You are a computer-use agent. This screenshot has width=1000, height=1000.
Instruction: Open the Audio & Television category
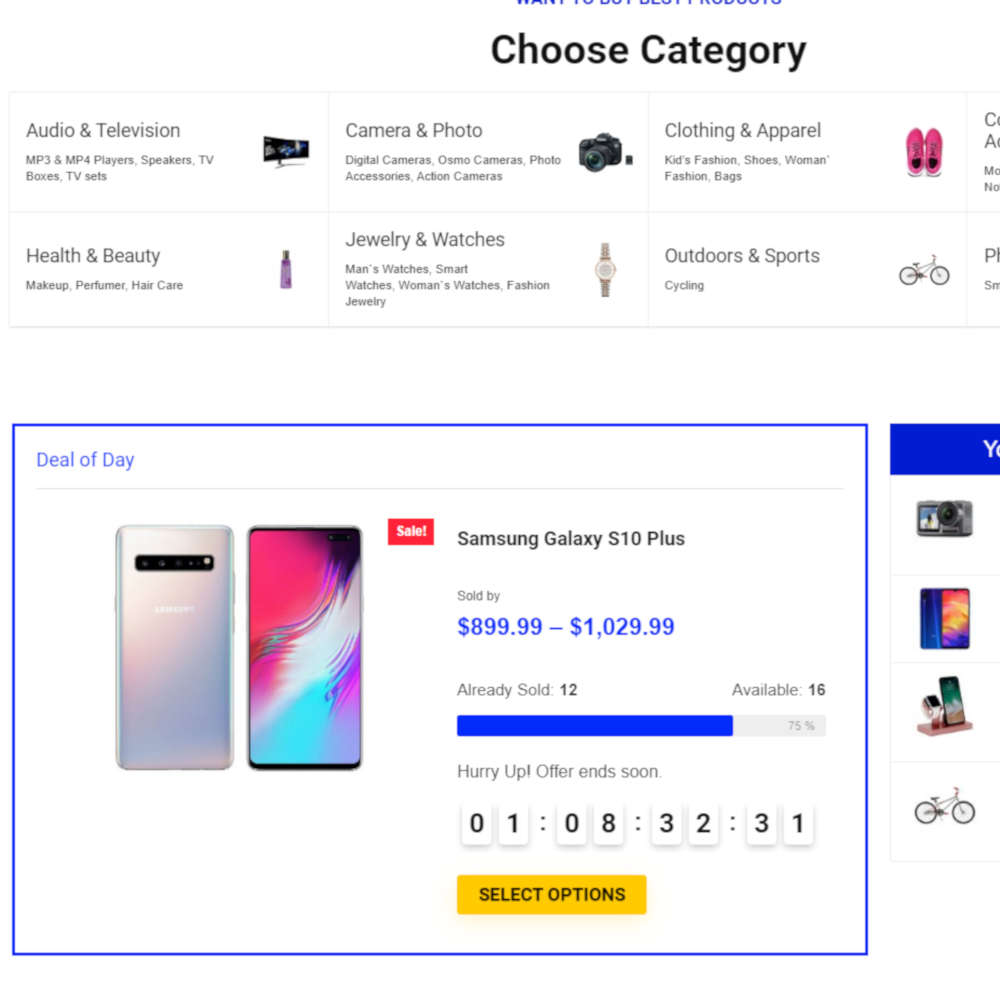[x=103, y=131]
